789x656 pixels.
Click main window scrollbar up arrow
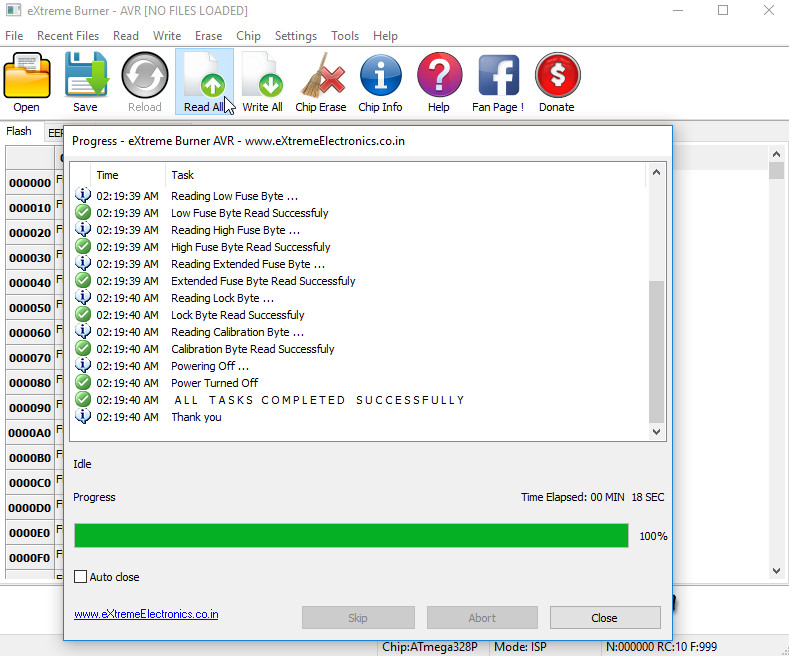(x=776, y=154)
